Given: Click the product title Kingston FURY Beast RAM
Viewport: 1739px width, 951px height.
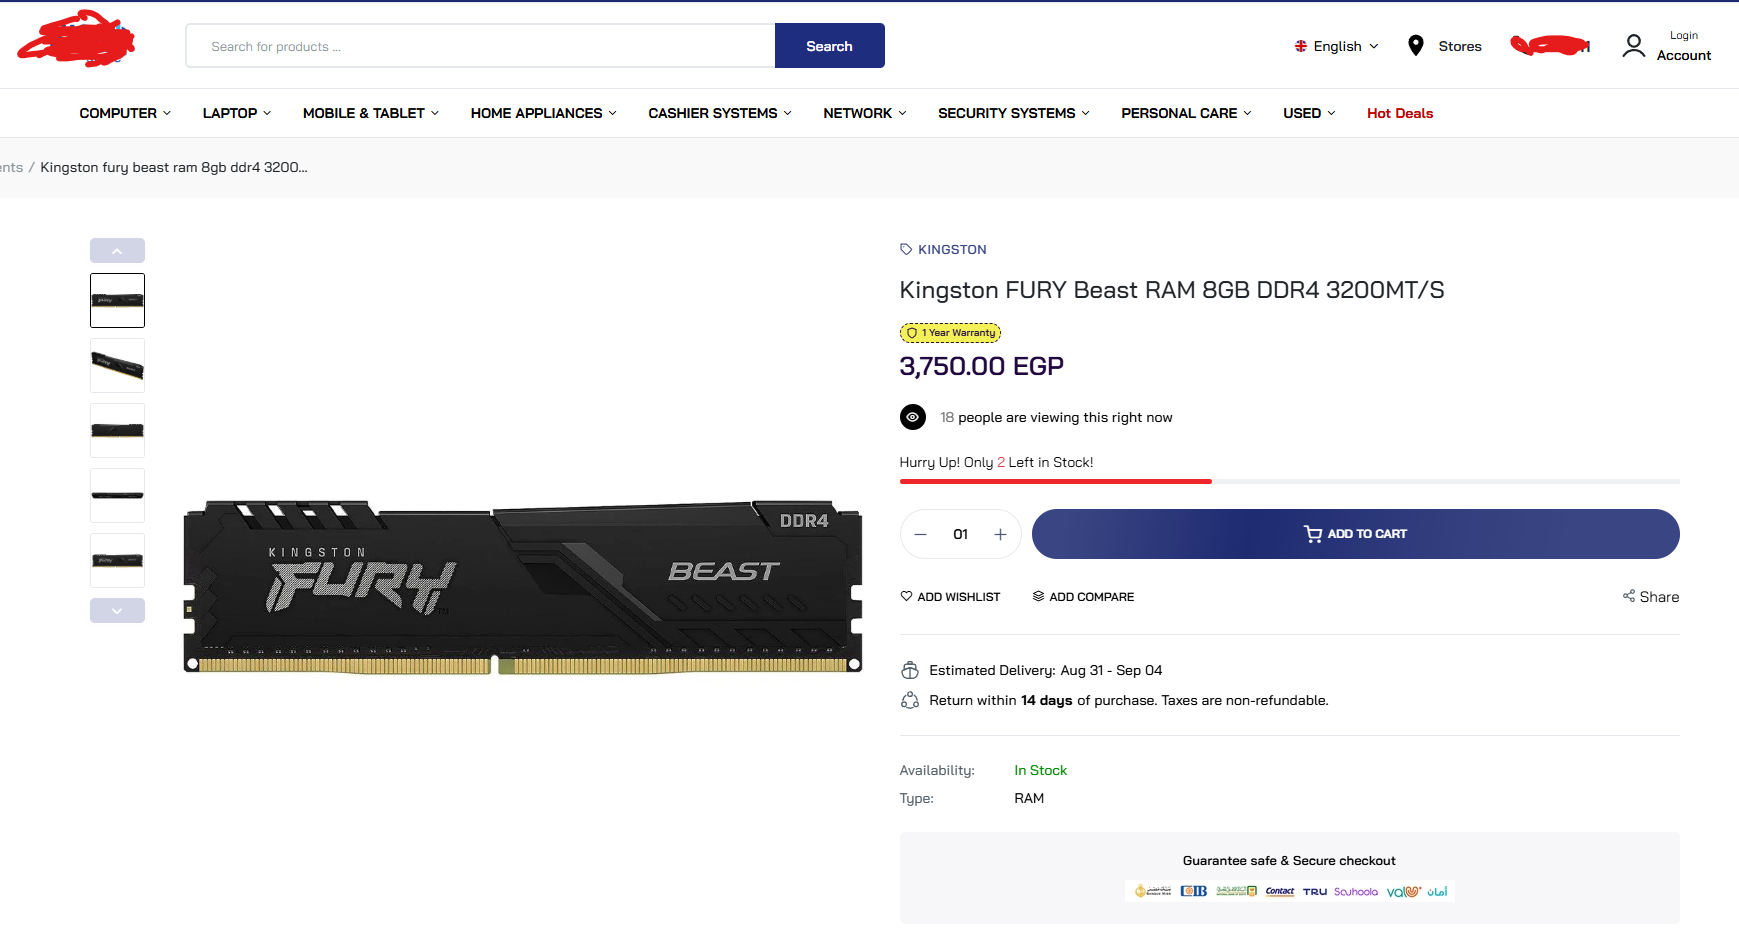Looking at the screenshot, I should click(x=1172, y=290).
